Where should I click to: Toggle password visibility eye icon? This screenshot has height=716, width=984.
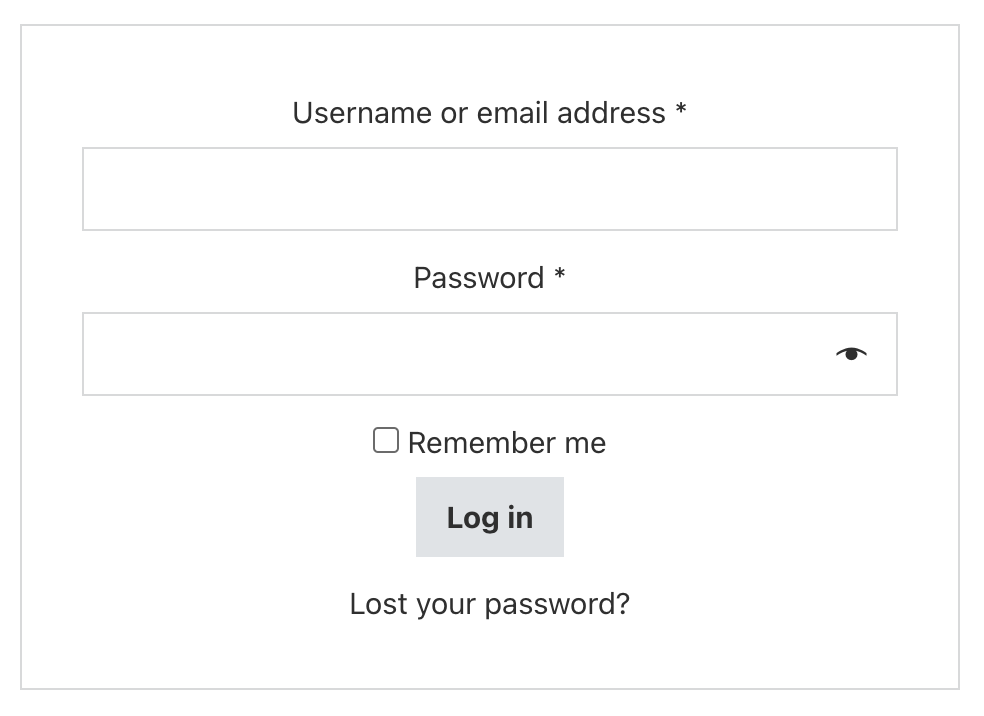point(851,355)
